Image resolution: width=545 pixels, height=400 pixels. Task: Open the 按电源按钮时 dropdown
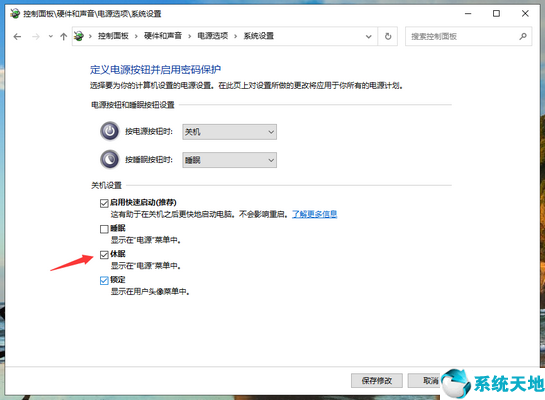point(229,132)
